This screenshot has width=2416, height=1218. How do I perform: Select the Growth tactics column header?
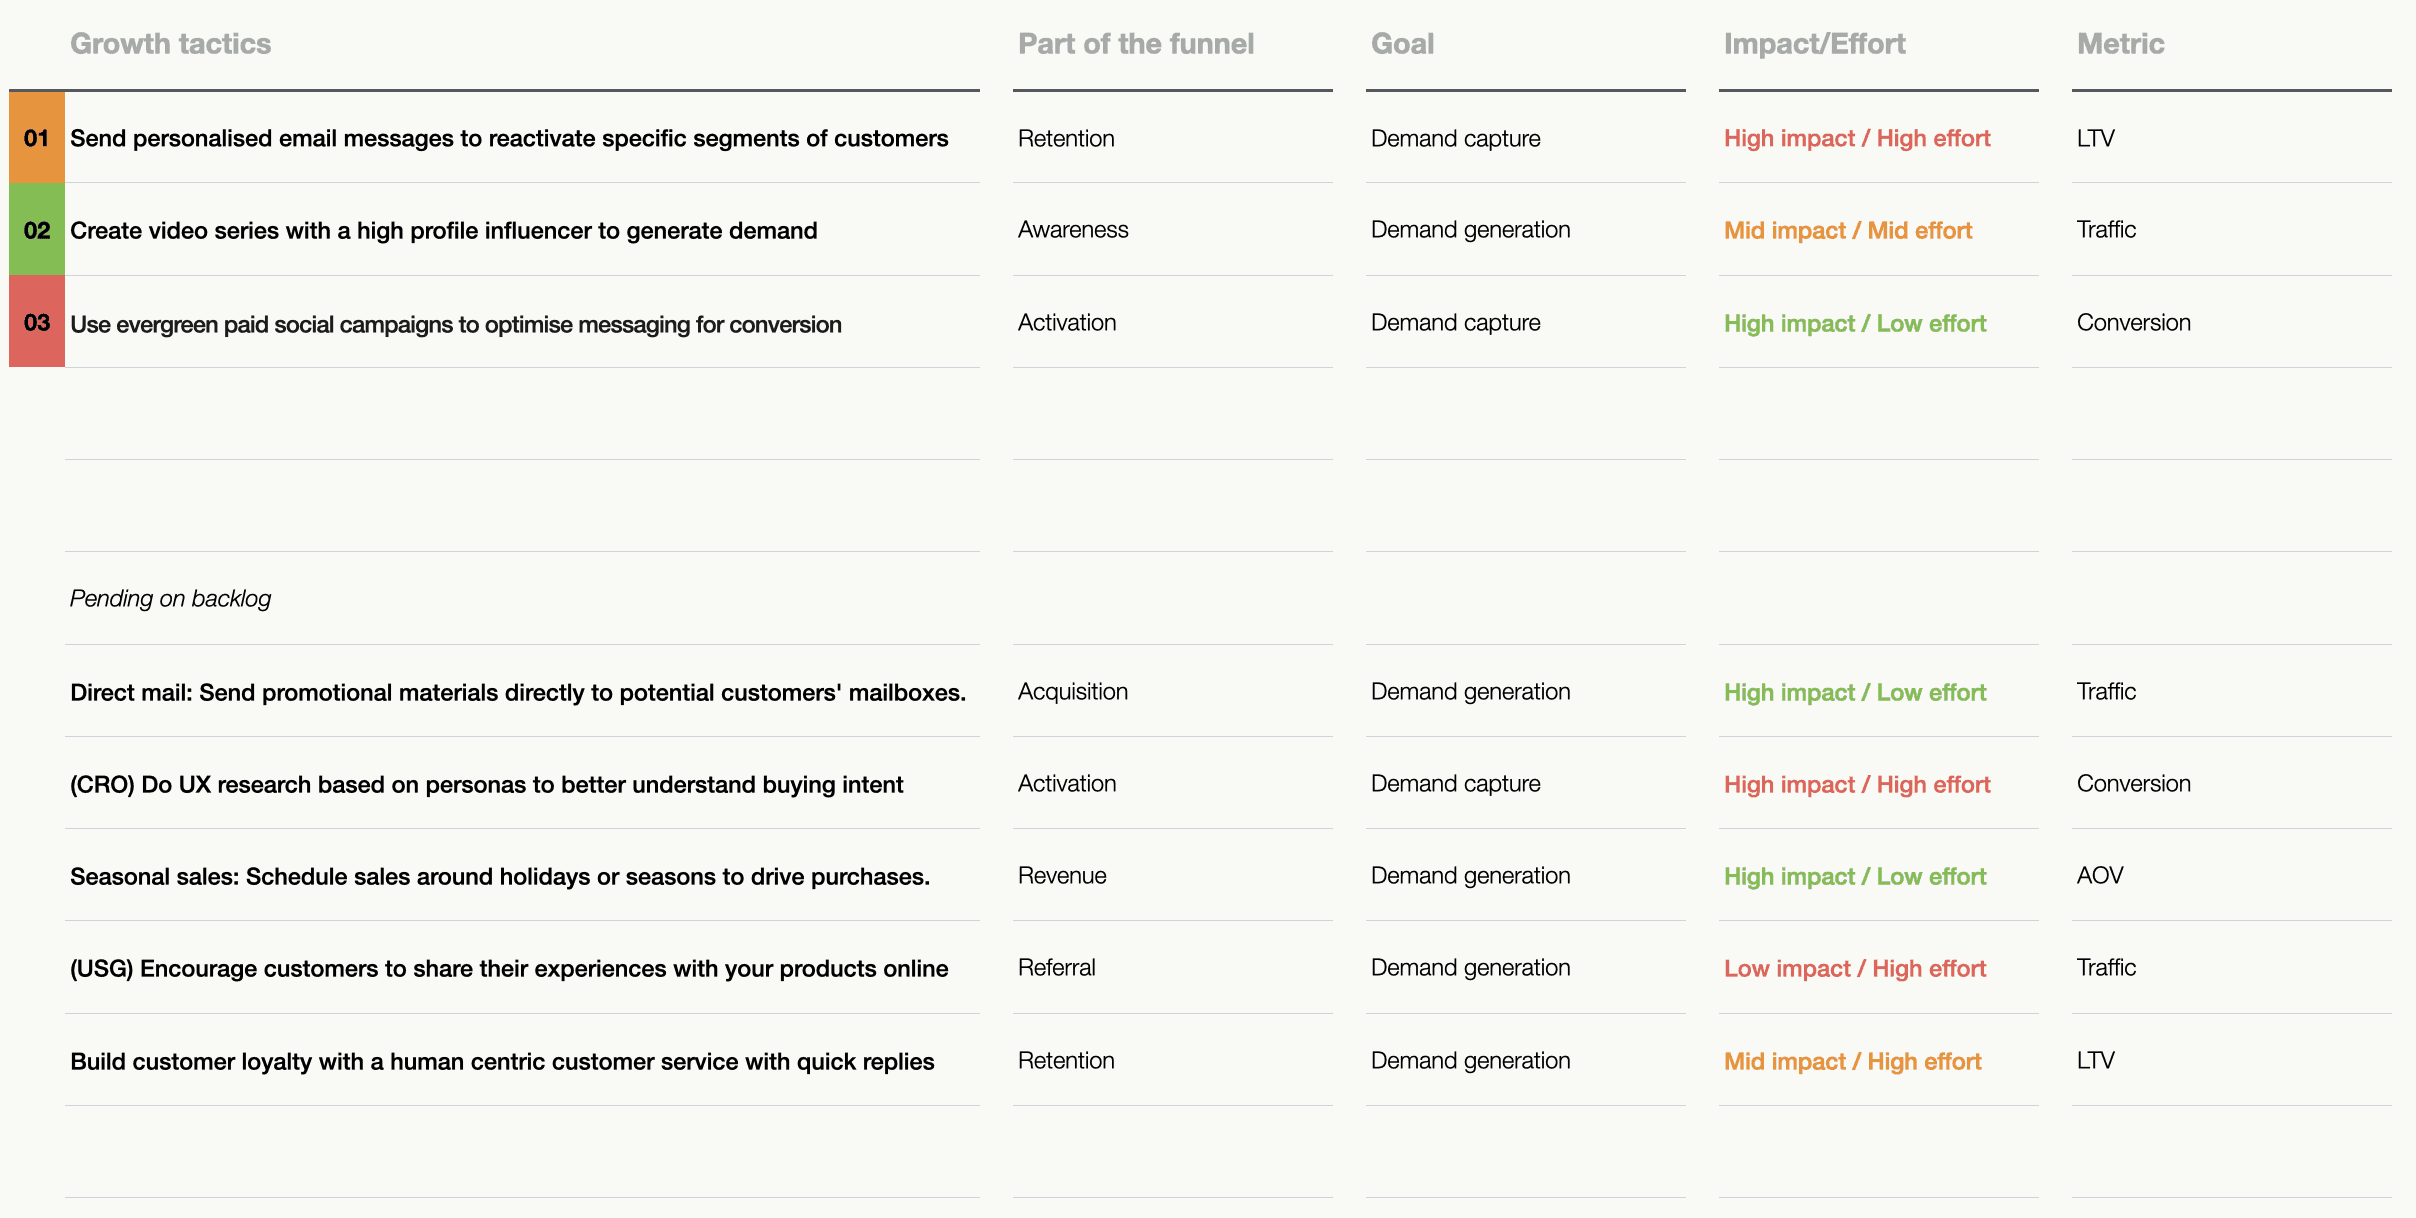[x=170, y=44]
